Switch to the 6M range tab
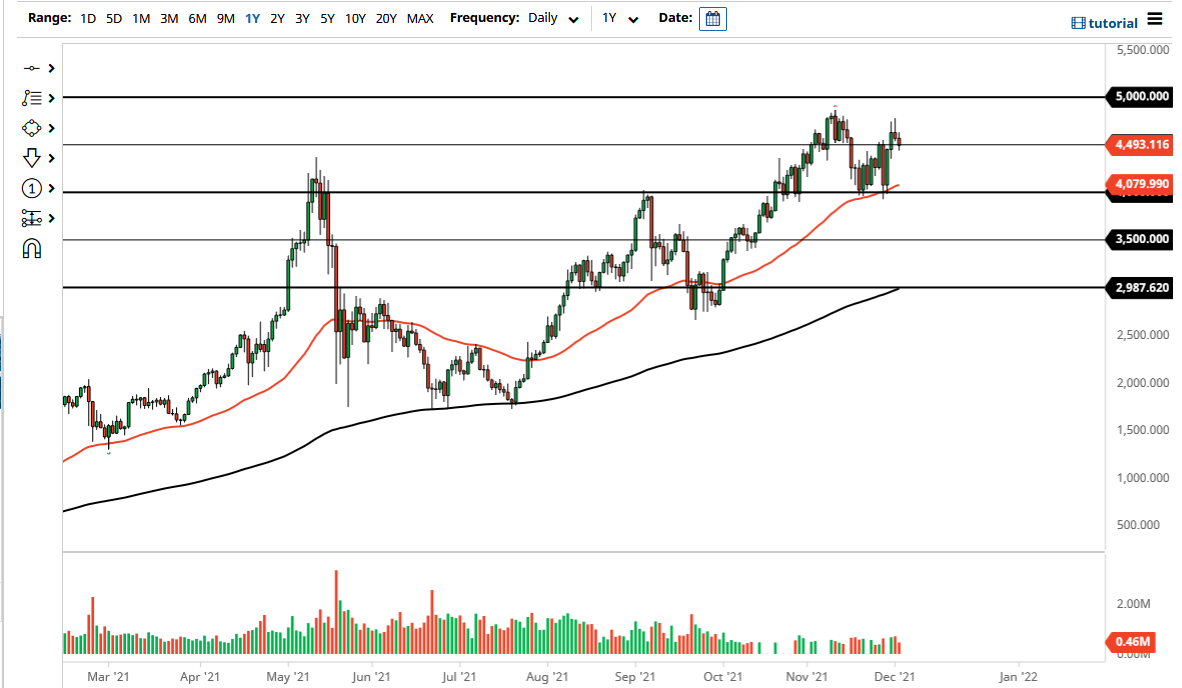Screen dimensions: 1182x688 pos(195,18)
